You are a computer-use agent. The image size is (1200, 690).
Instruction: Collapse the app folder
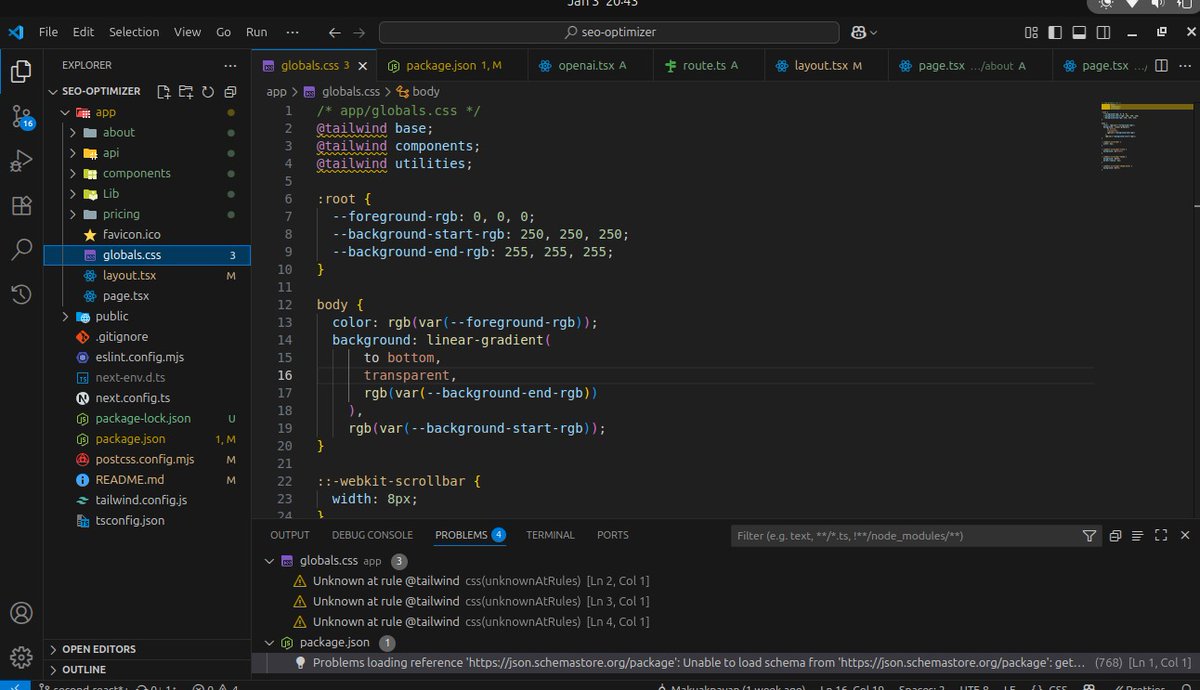[x=65, y=112]
